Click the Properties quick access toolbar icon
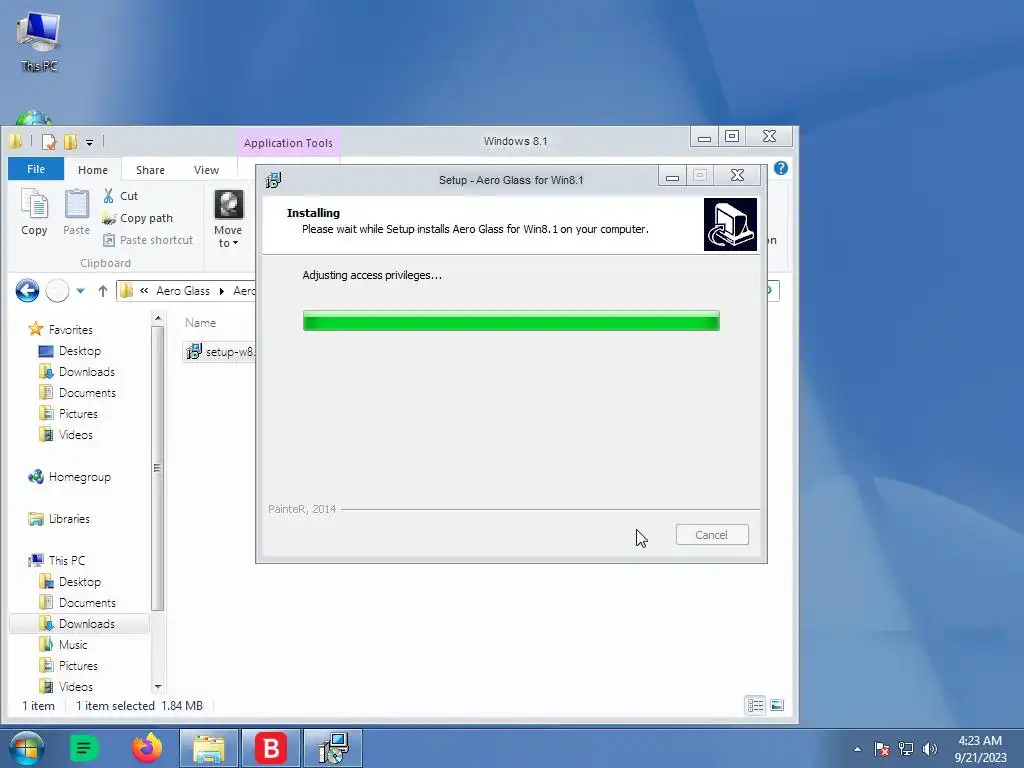 (x=49, y=142)
